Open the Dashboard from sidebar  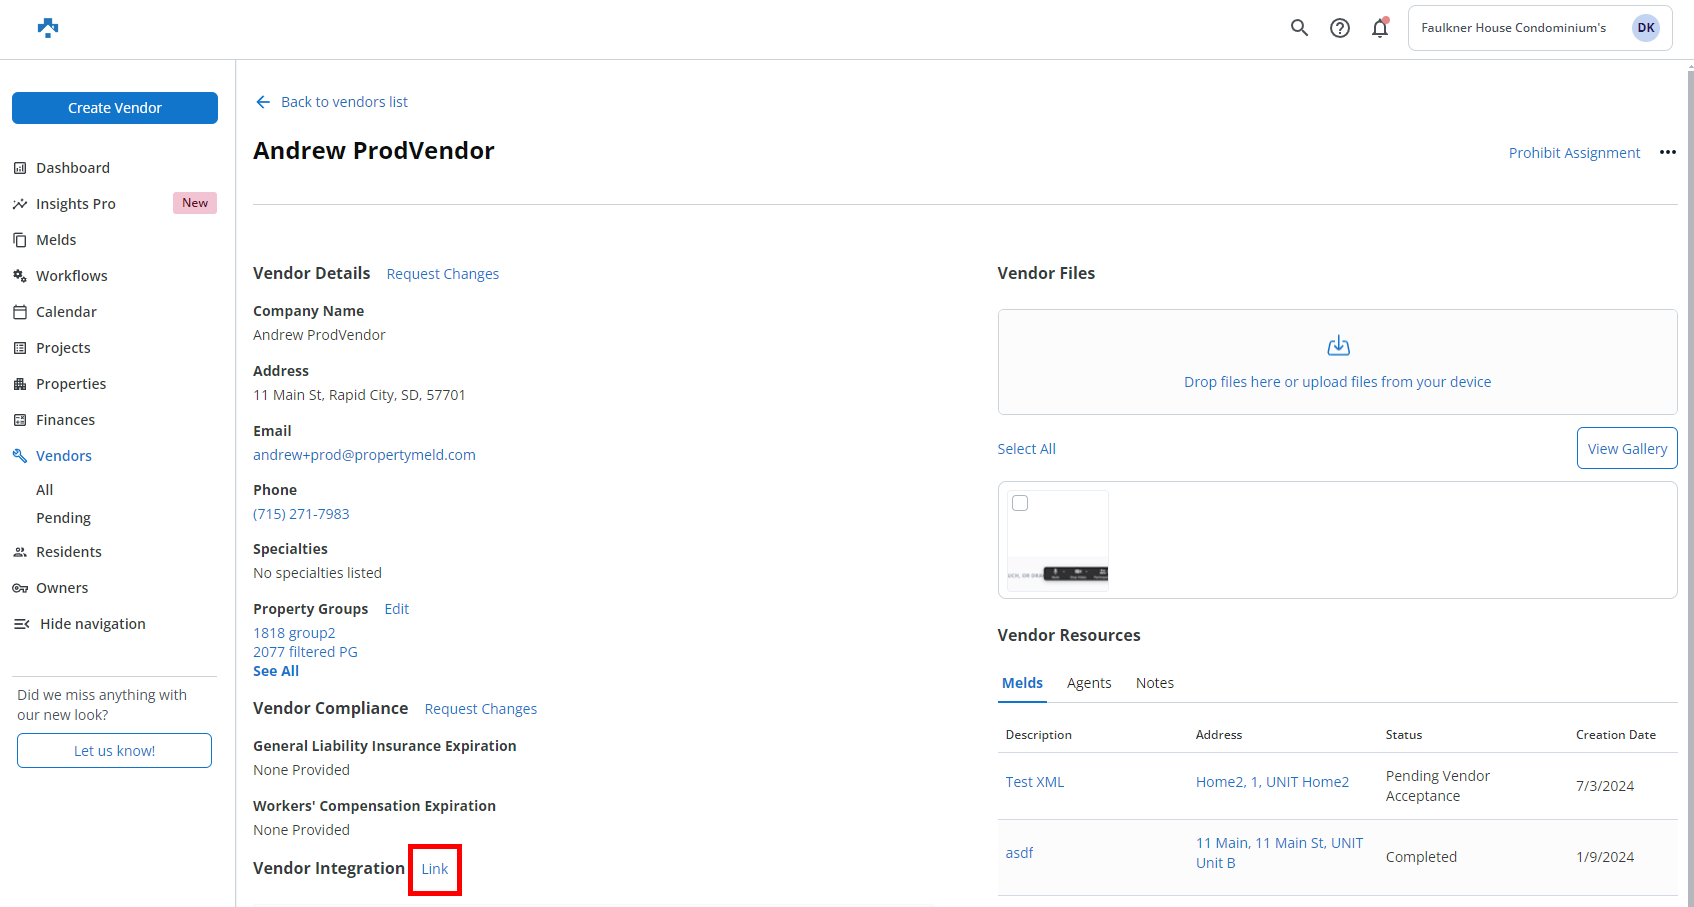73,168
